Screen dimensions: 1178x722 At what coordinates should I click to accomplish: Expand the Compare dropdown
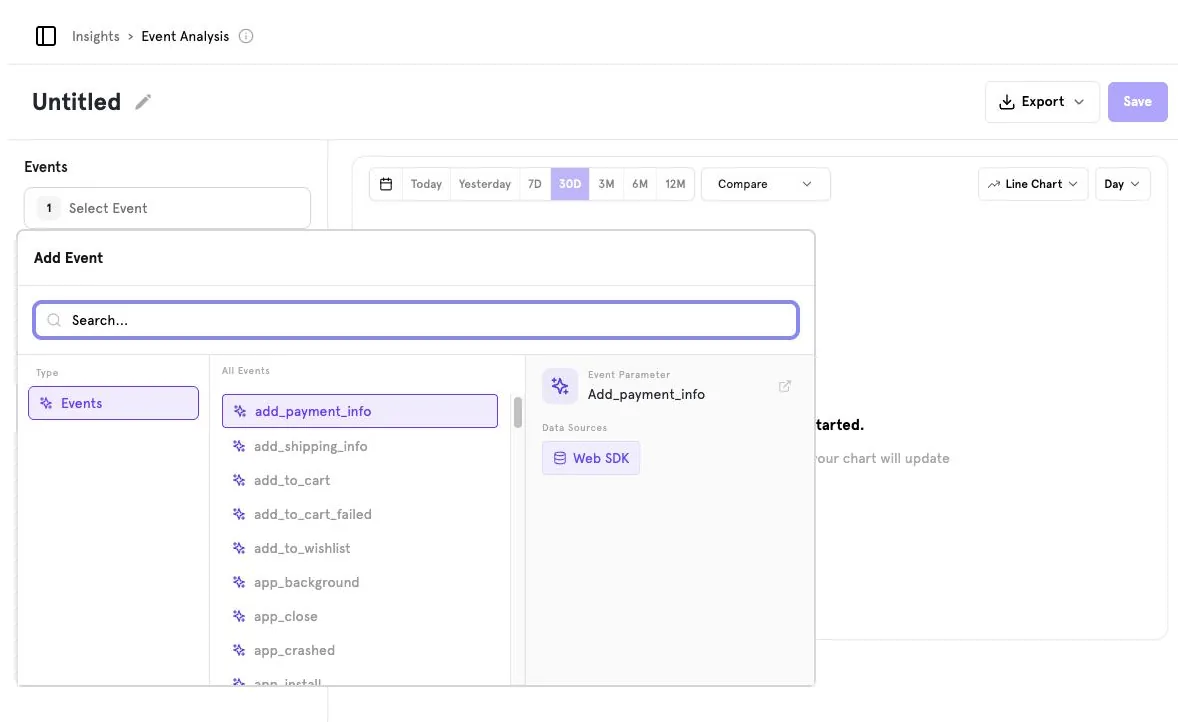coord(766,184)
